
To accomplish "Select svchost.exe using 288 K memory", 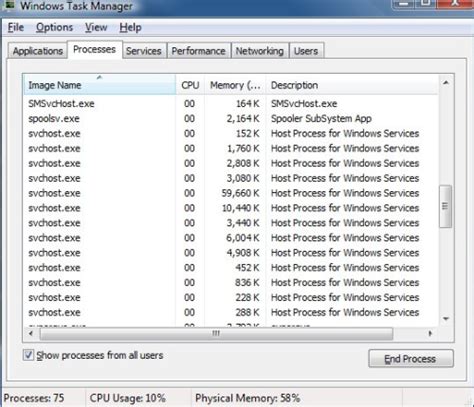I will click(231, 312).
